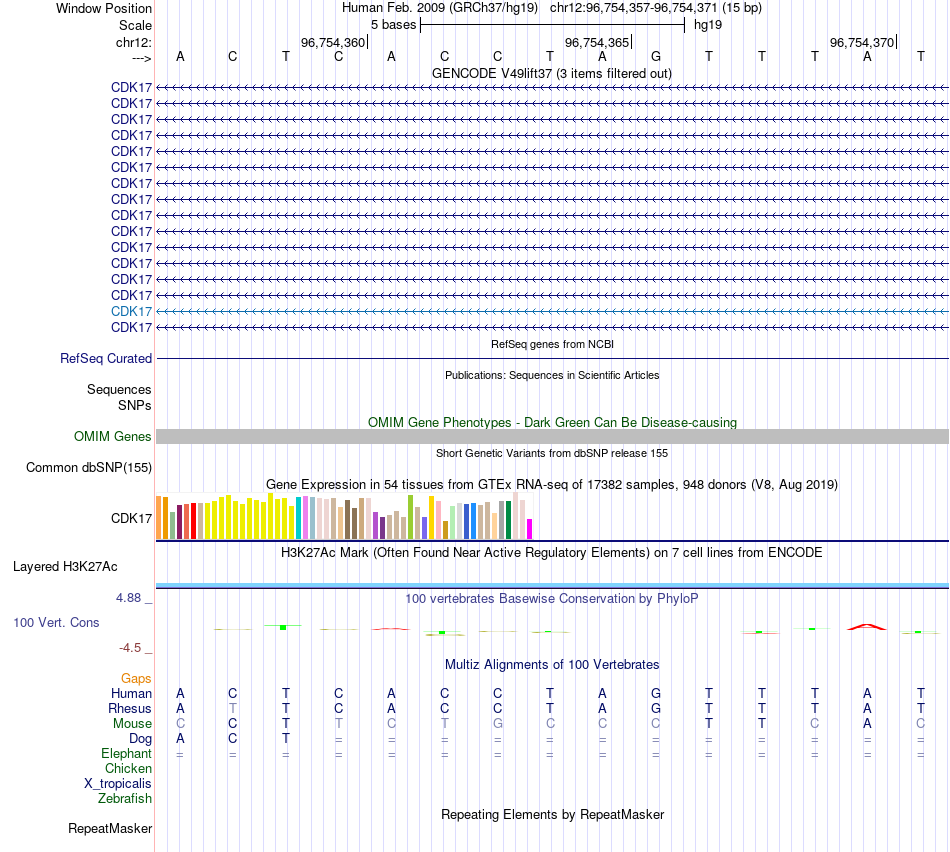The width and height of the screenshot is (950, 852).
Task: Click the G base in the Rhesus alignment row
Action: click(656, 708)
